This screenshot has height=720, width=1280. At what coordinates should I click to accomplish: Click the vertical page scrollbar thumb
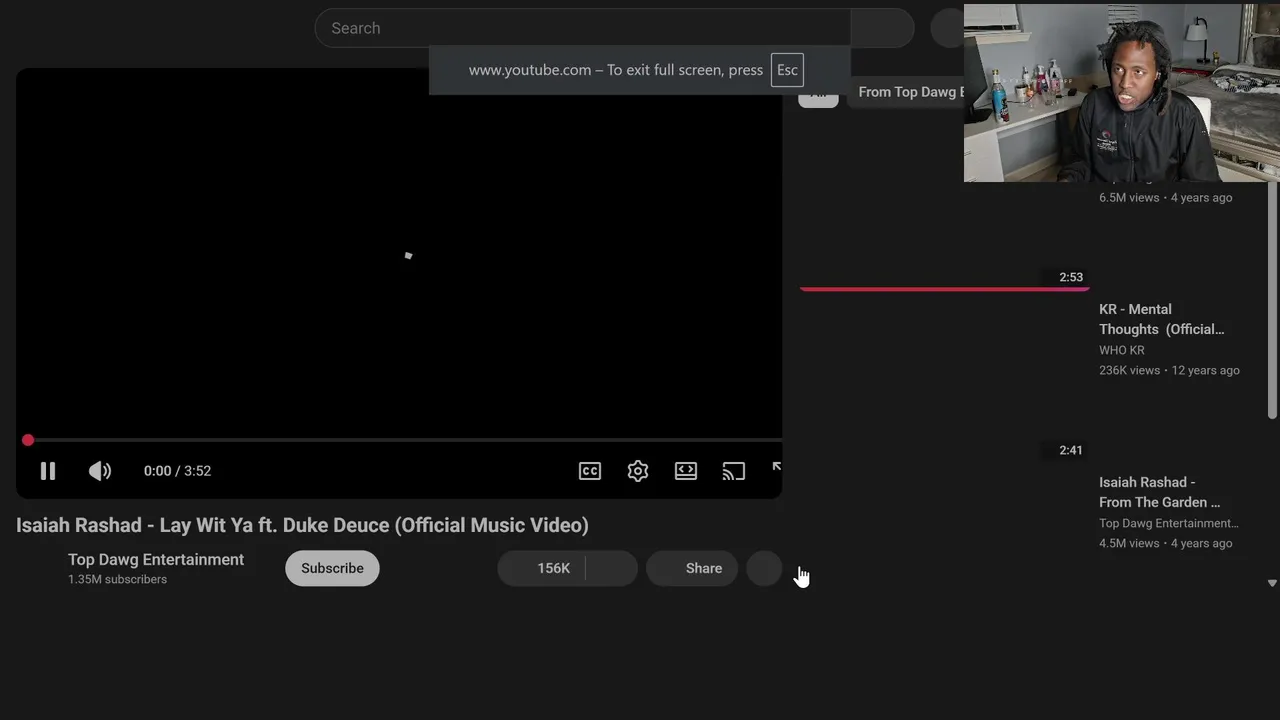[x=1272, y=300]
